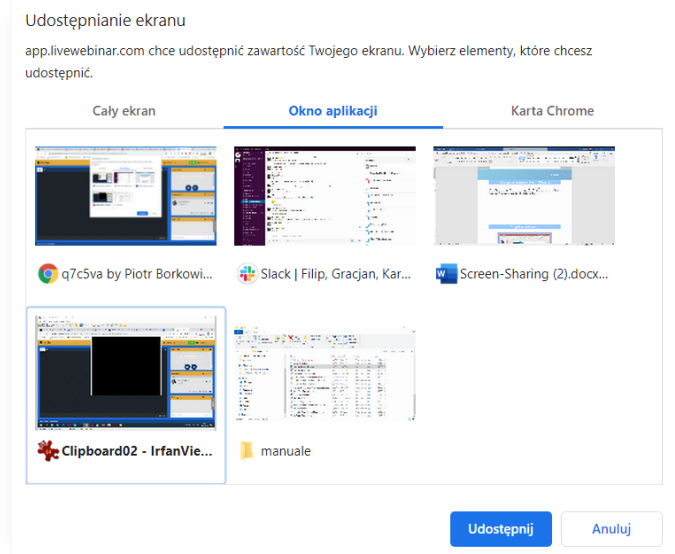The image size is (675, 554).
Task: Click the Word document icon
Action: tap(446, 273)
